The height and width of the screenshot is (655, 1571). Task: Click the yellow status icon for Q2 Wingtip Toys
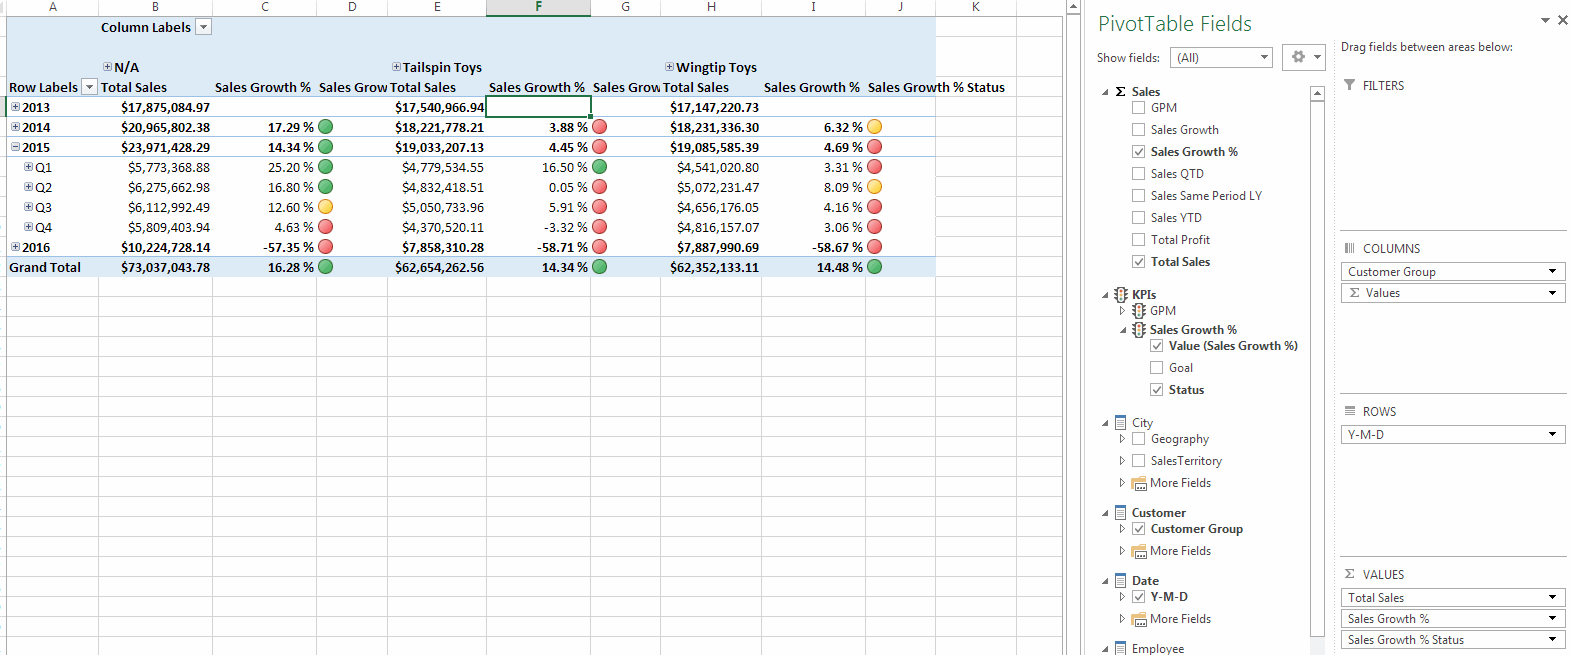point(874,187)
